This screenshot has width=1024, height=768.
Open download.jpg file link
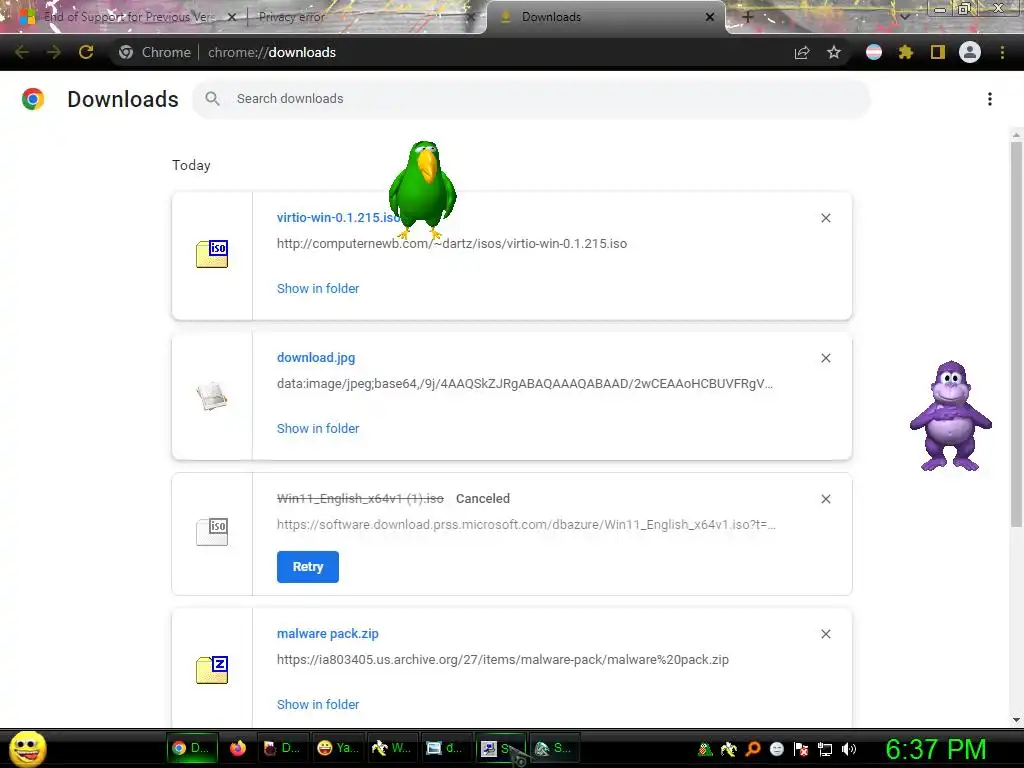pos(316,358)
